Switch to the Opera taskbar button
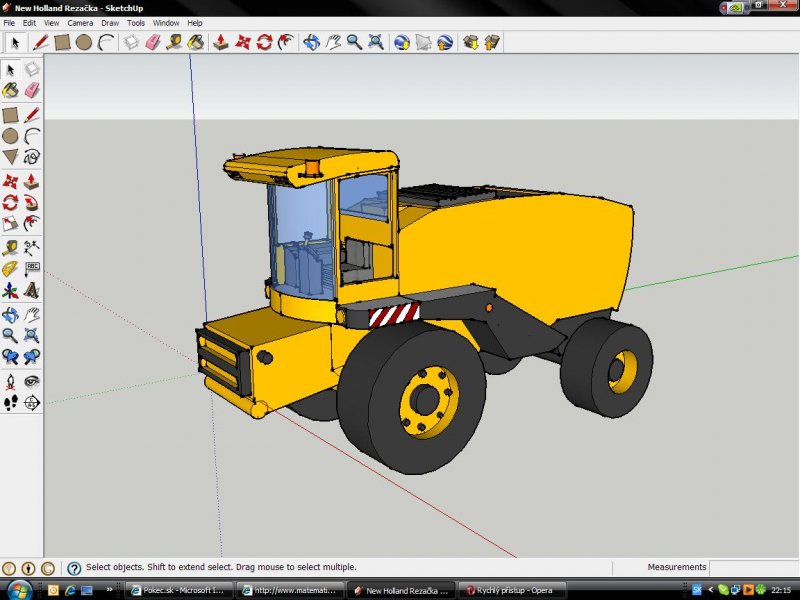Image resolution: width=800 pixels, height=600 pixels. coord(512,590)
